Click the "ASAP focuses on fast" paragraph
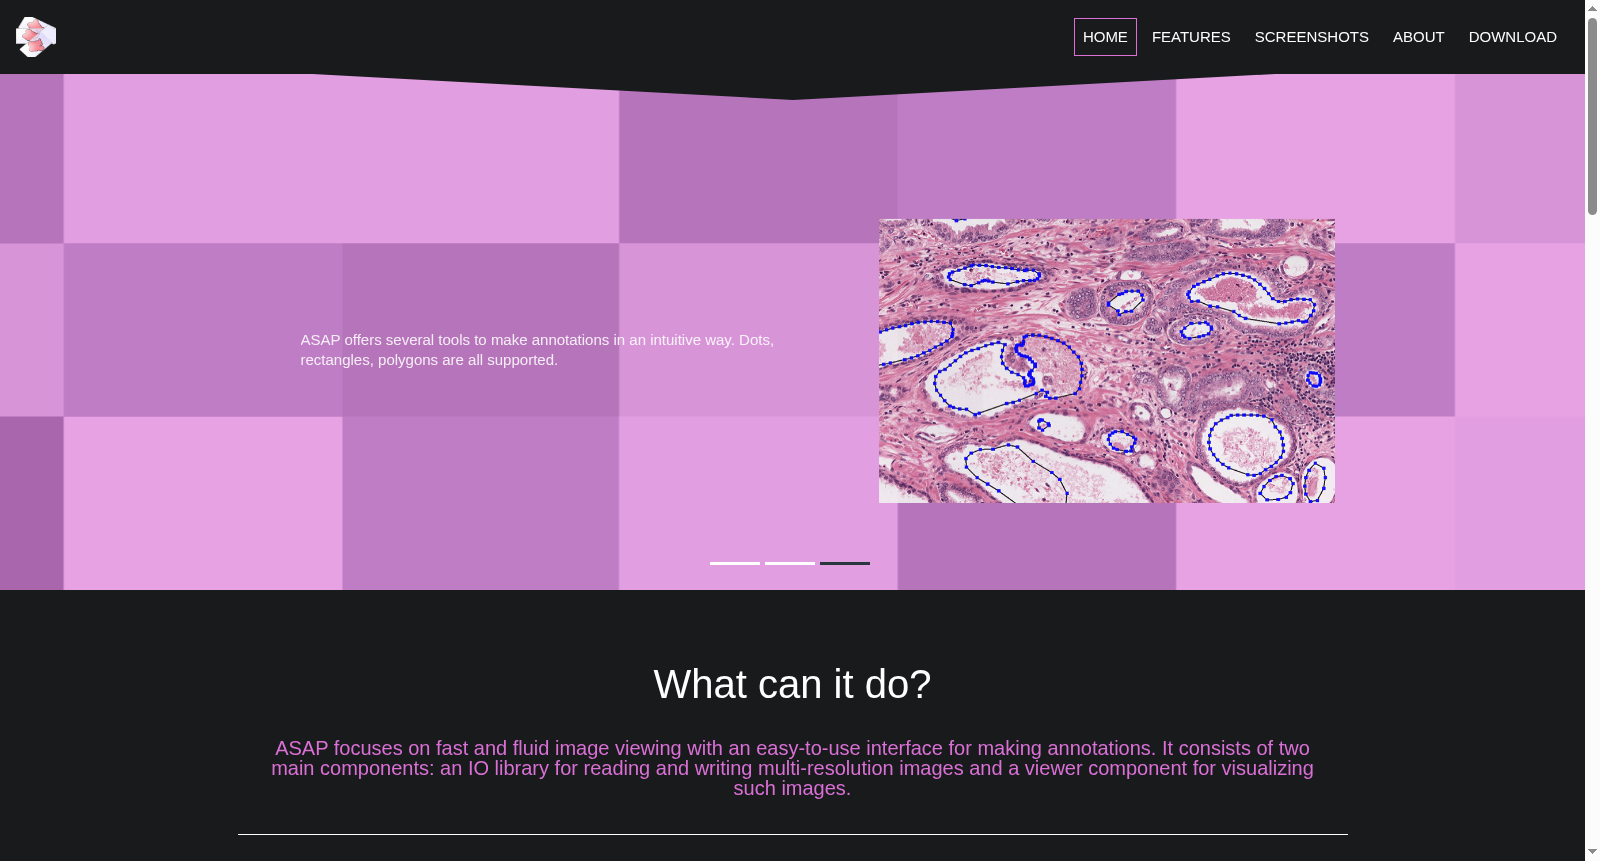 (x=792, y=768)
